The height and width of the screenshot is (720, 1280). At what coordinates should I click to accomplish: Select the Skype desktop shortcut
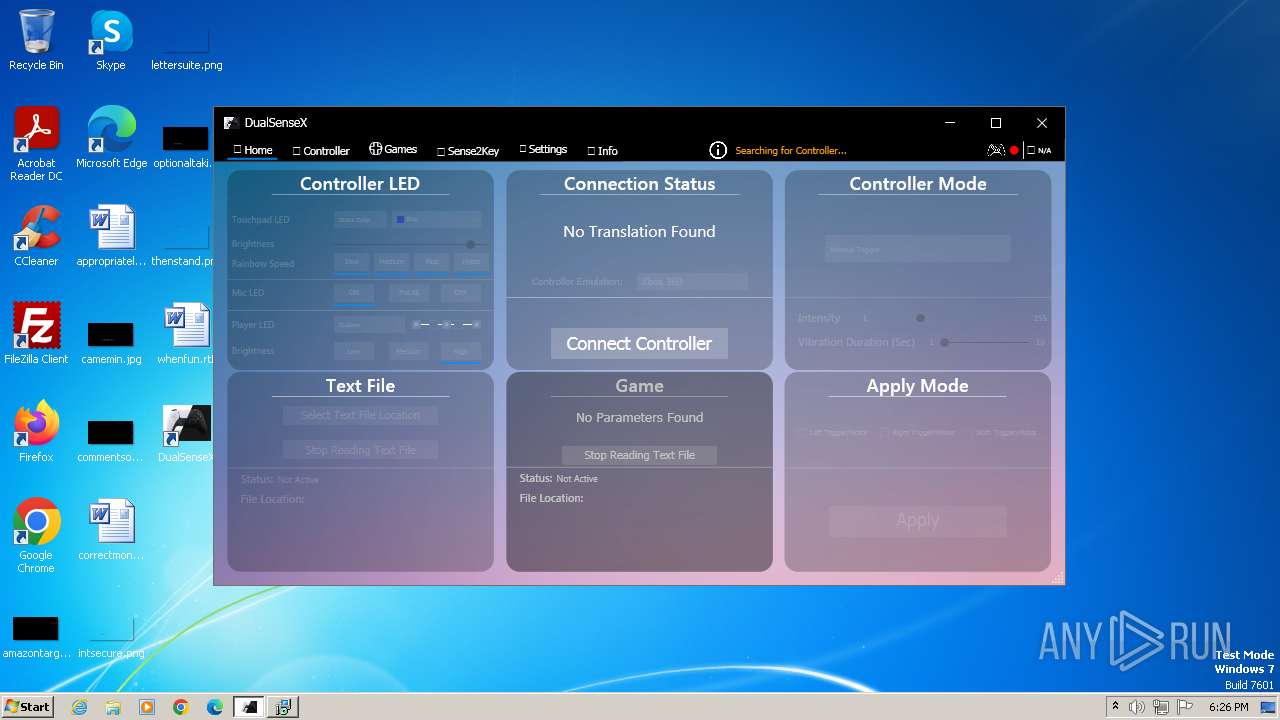click(x=111, y=41)
